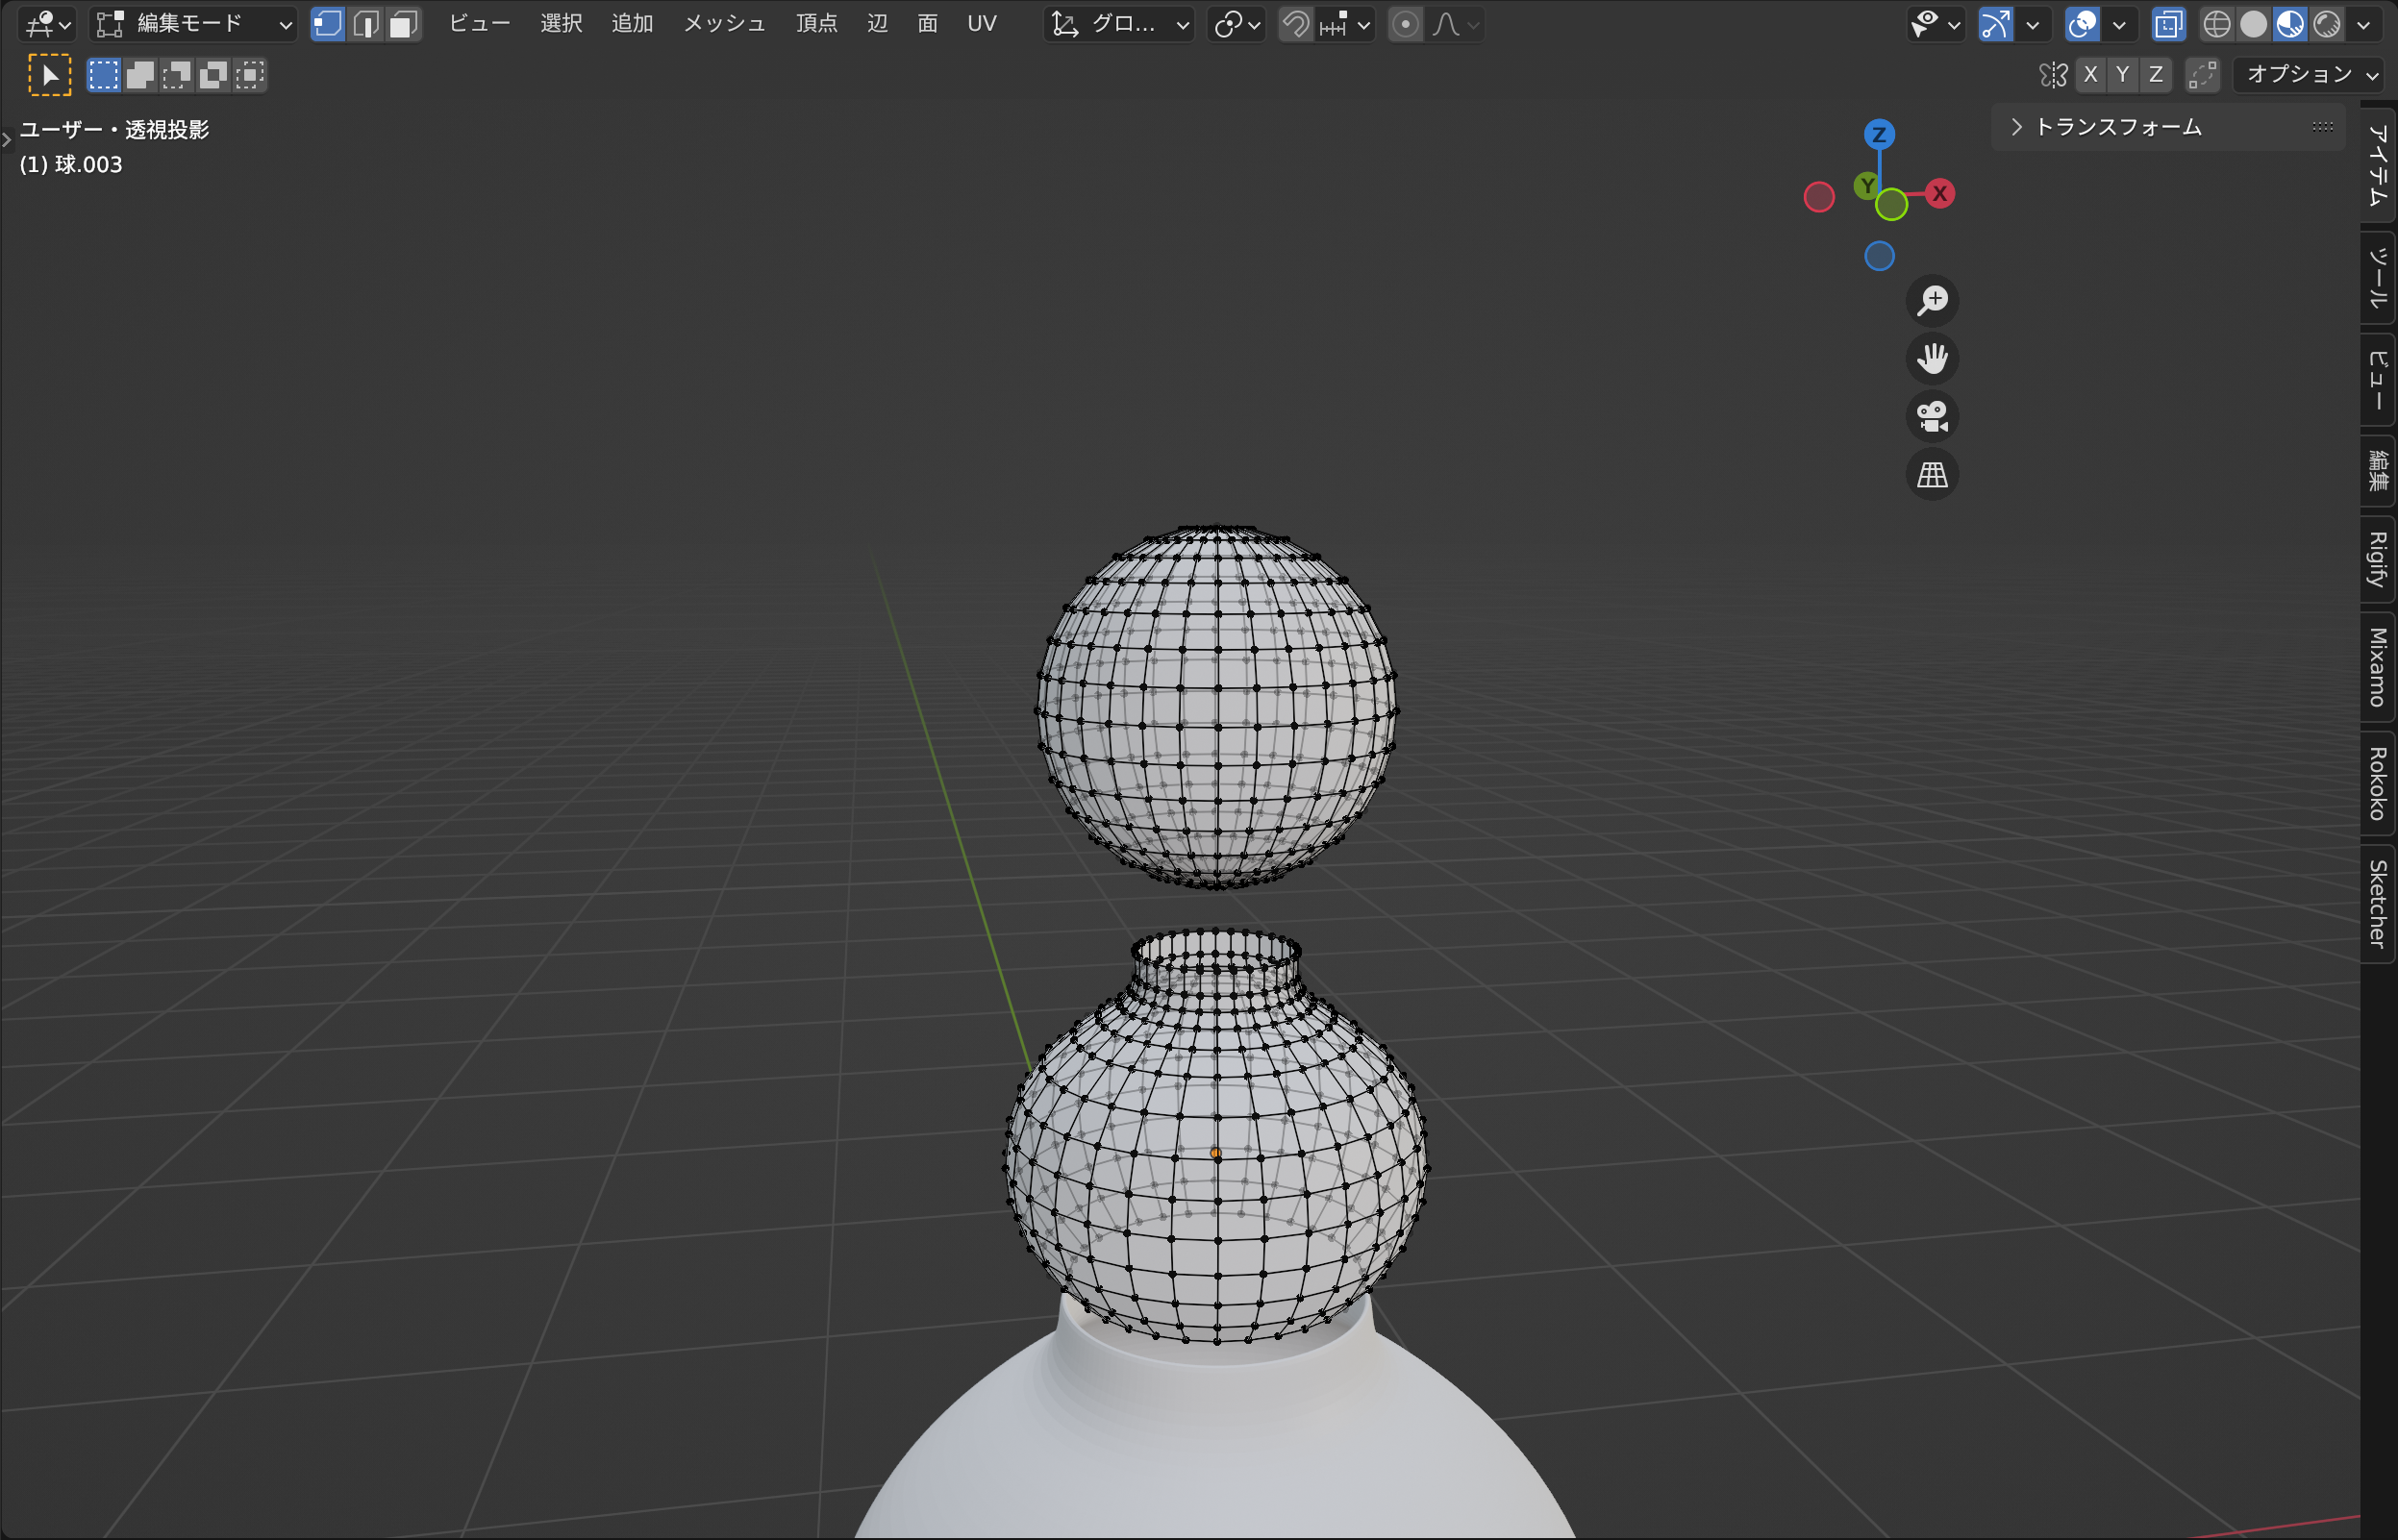Open the アイテム sidebar tab
This screenshot has width=2398, height=1540.
(2377, 165)
